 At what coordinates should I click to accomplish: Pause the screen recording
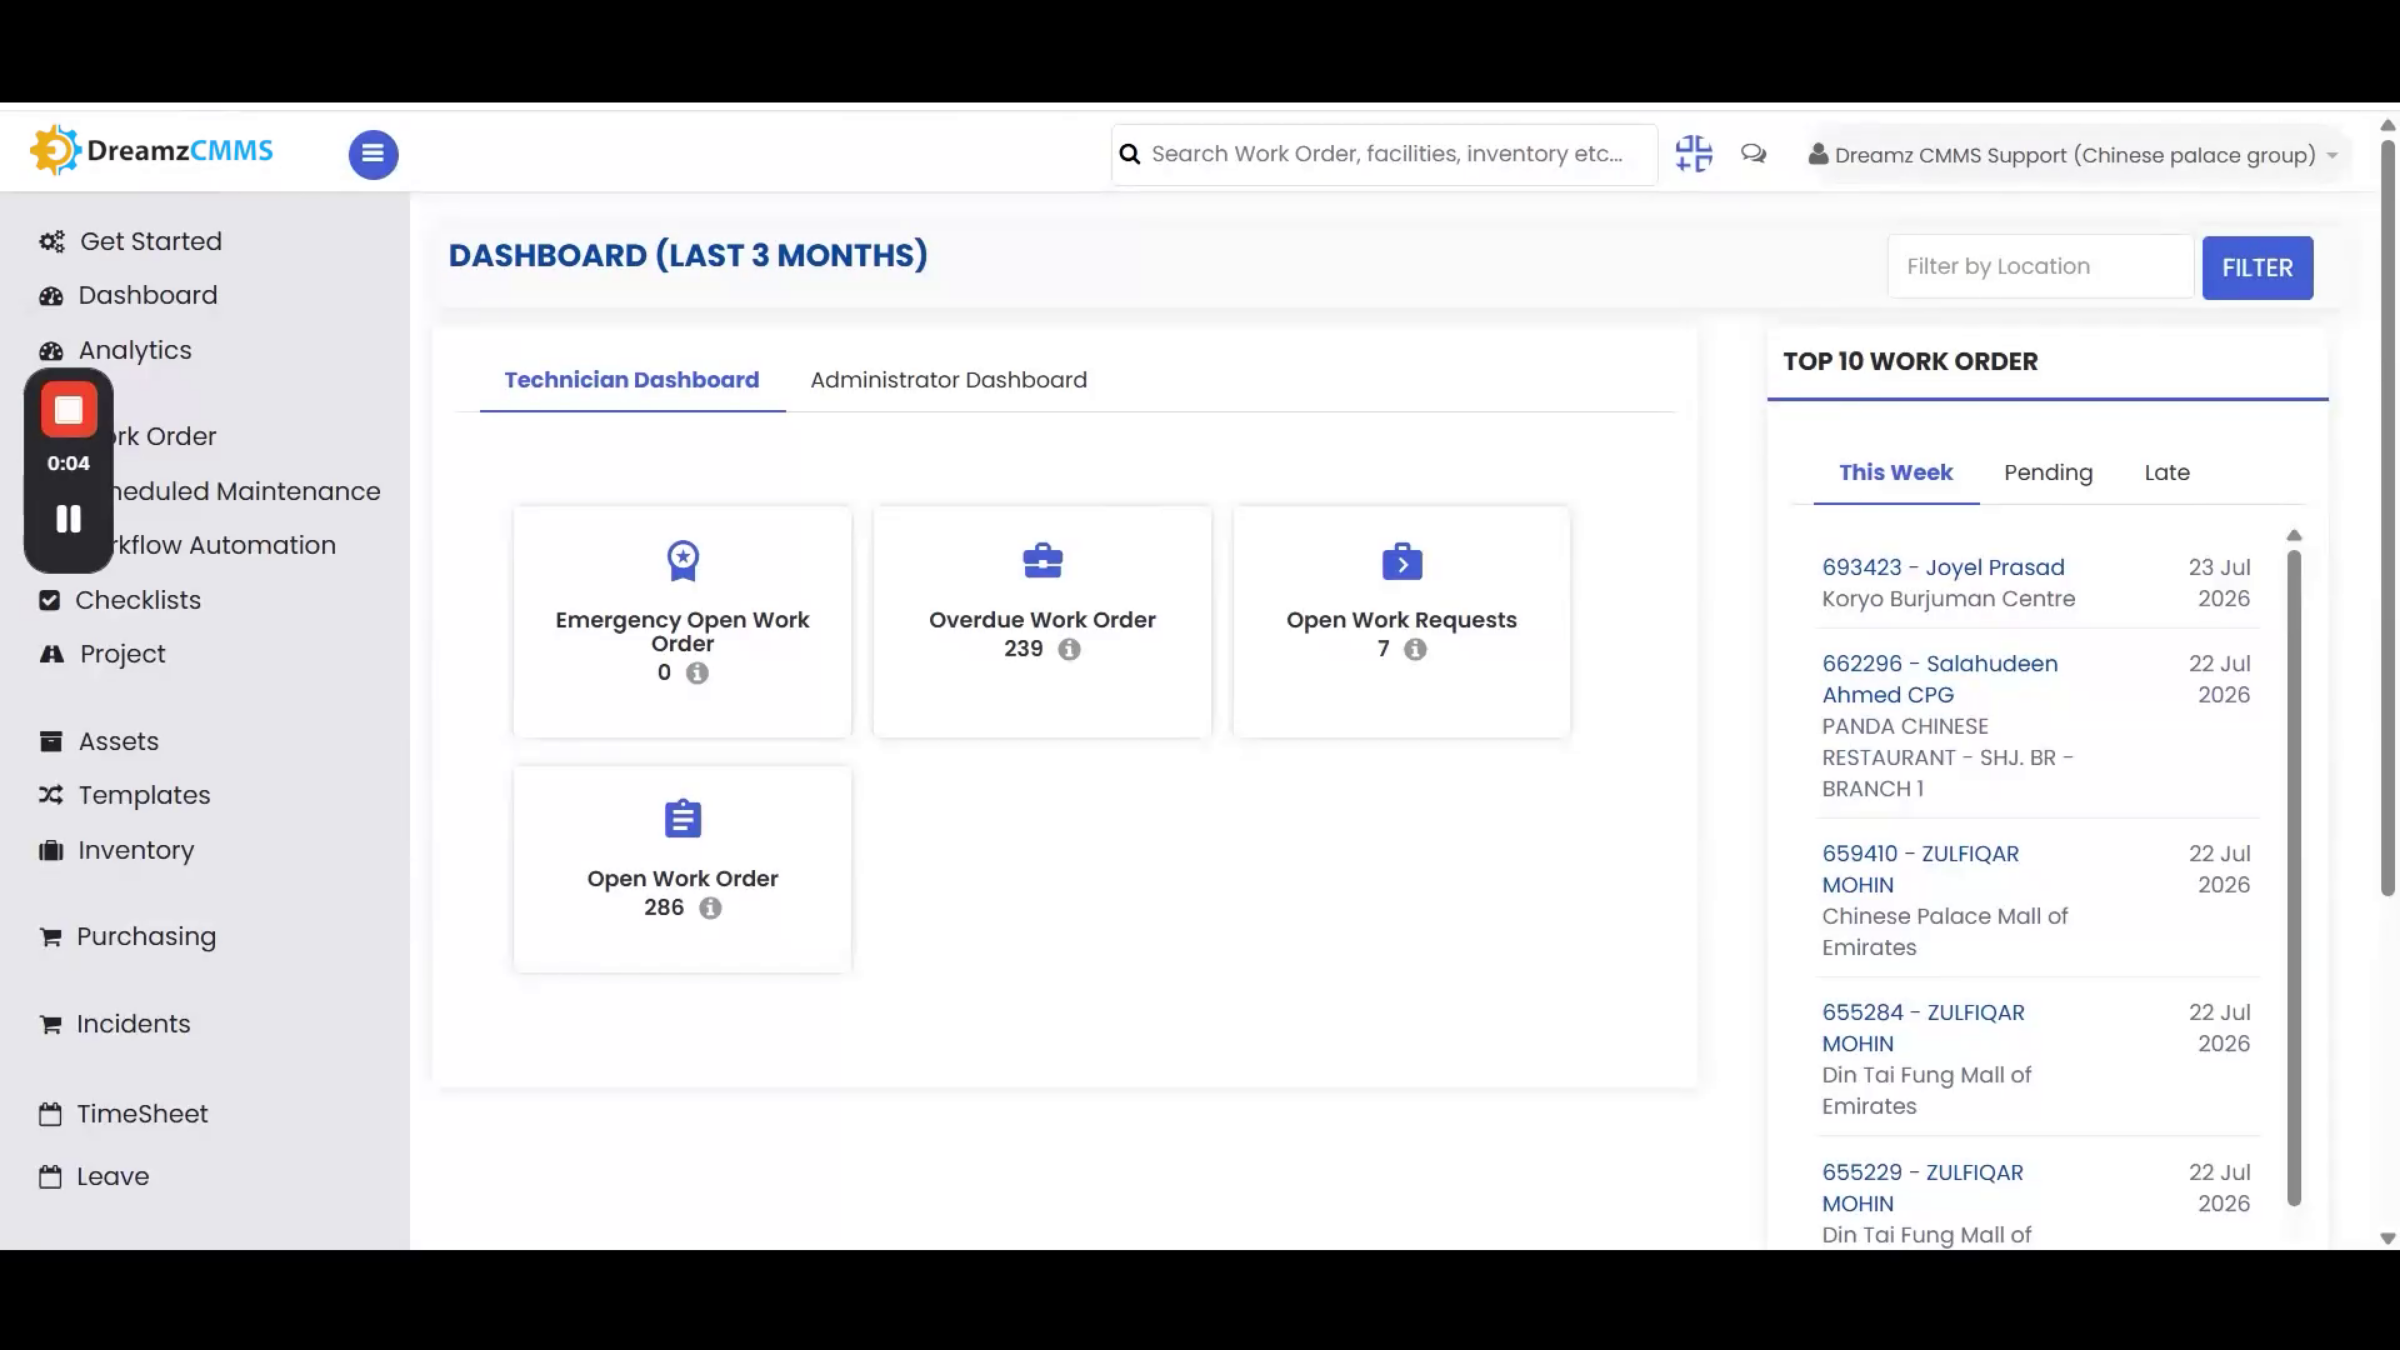click(x=69, y=518)
